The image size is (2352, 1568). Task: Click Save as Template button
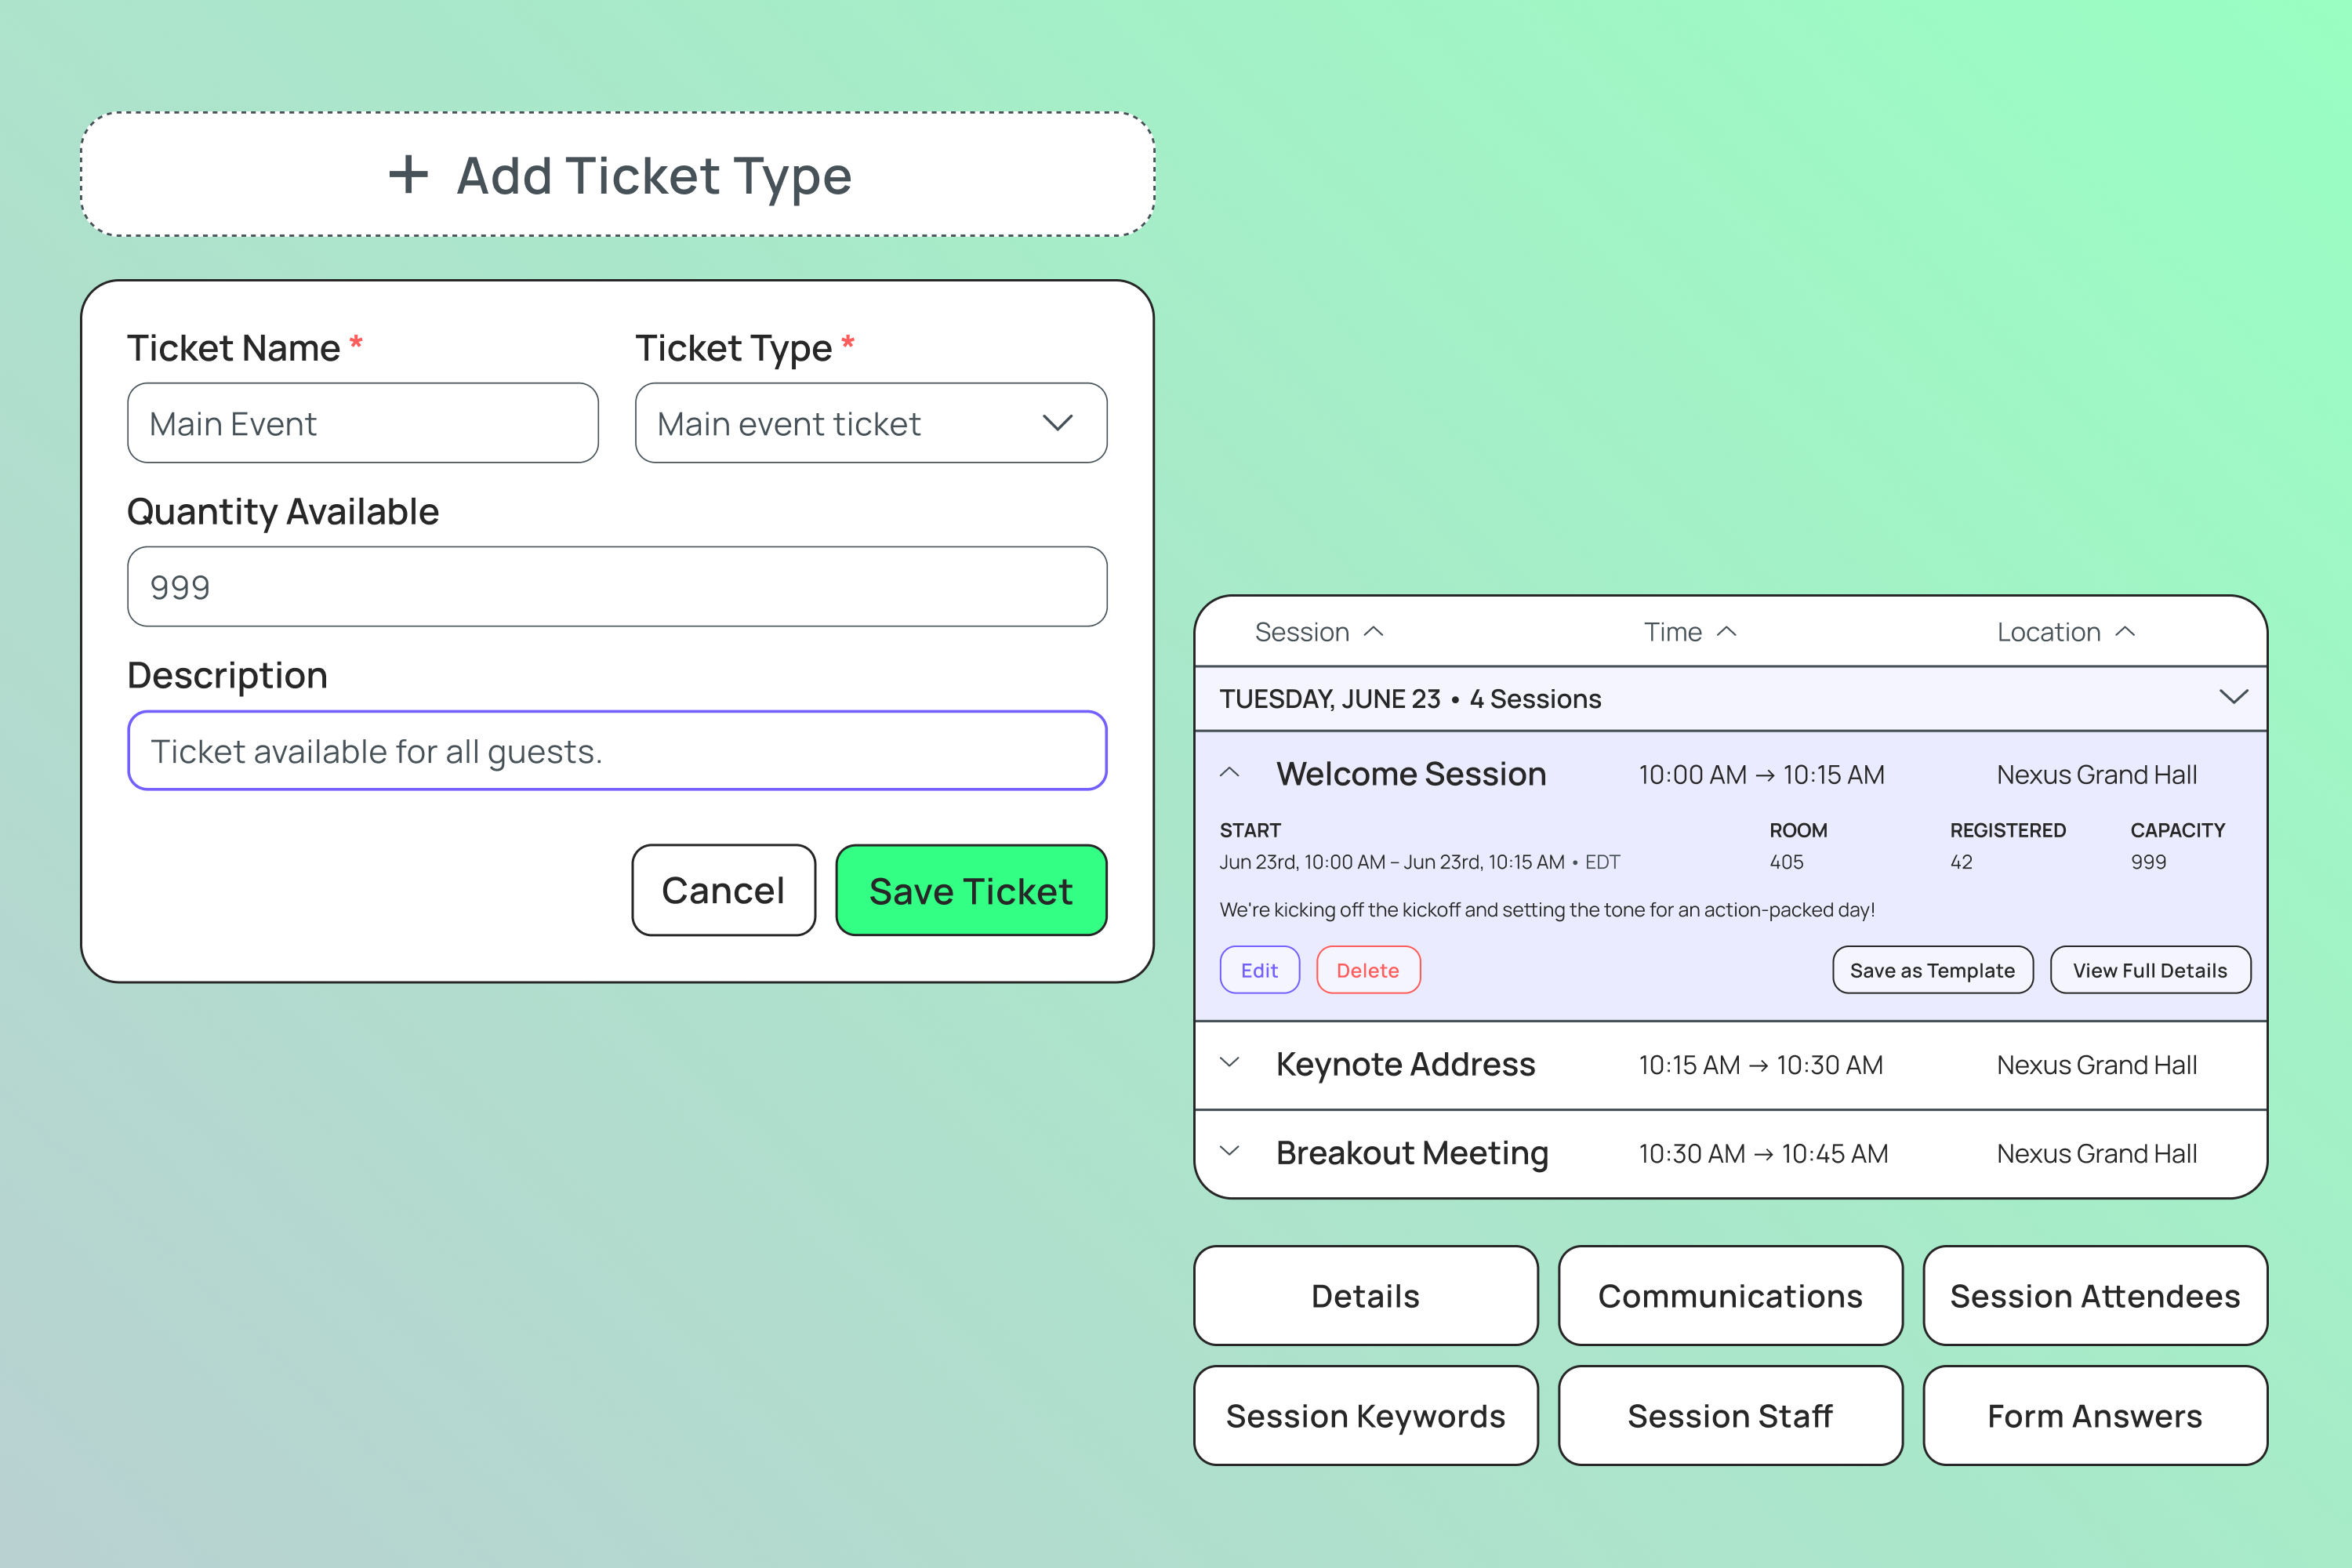pos(1932,970)
